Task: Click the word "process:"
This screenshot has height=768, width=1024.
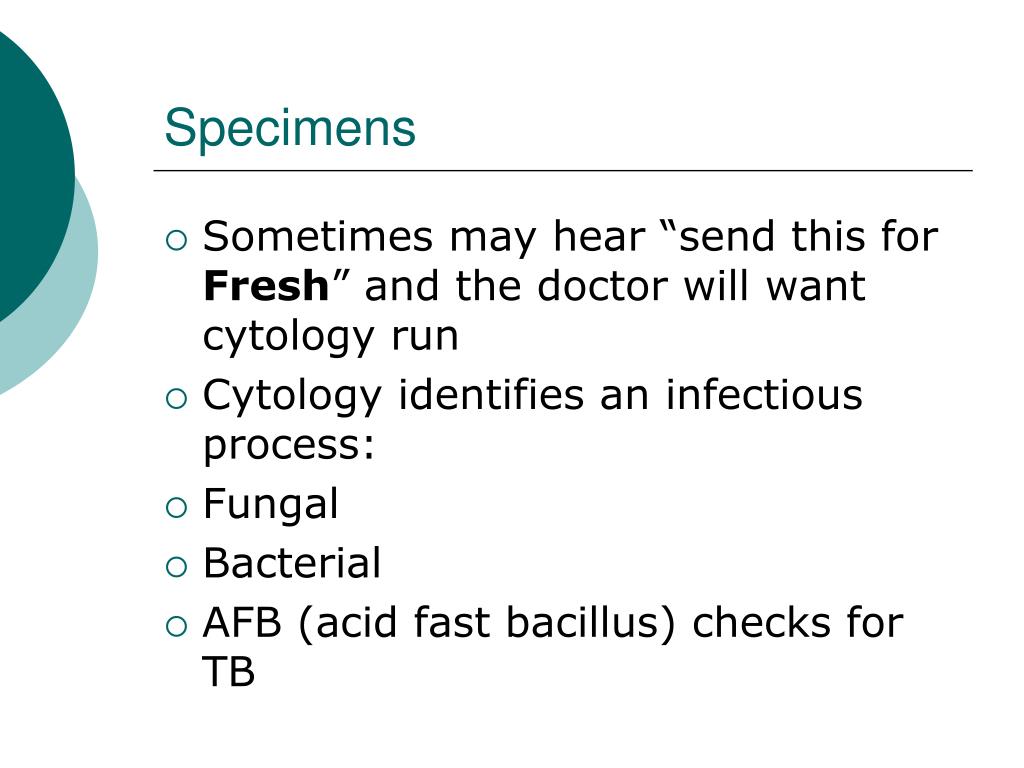Action: pos(289,447)
